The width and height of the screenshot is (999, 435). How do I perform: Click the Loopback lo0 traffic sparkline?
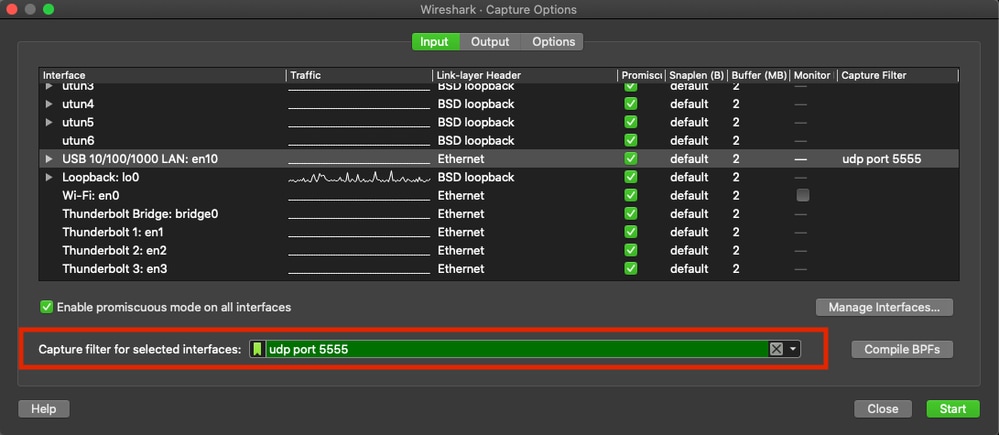pyautogui.click(x=359, y=177)
